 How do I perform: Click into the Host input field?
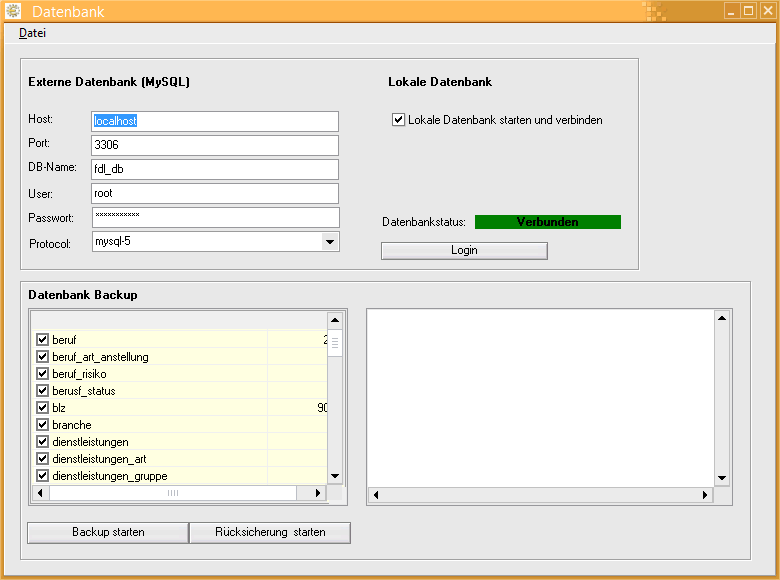(x=215, y=121)
